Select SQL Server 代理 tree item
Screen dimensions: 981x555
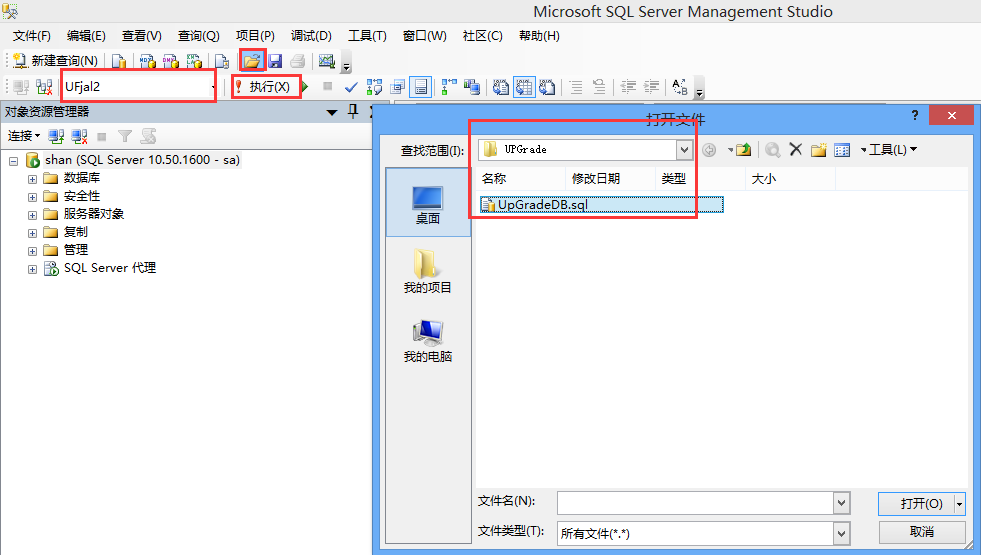(x=109, y=268)
